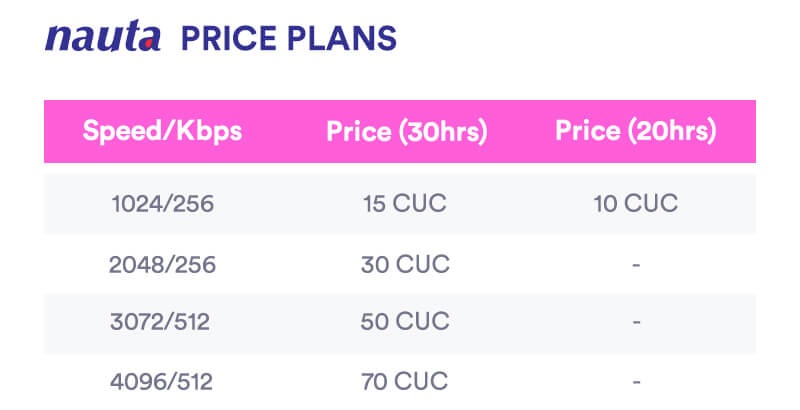The width and height of the screenshot is (800, 410).
Task: Select the 3072/512 speed cell
Action: click(x=162, y=323)
